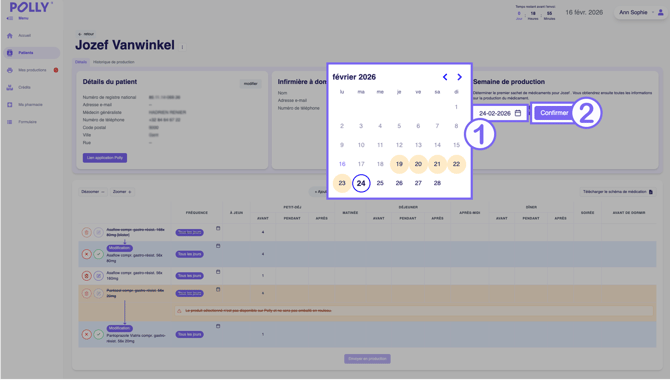Choose 28 février in the calendar

pyautogui.click(x=437, y=183)
